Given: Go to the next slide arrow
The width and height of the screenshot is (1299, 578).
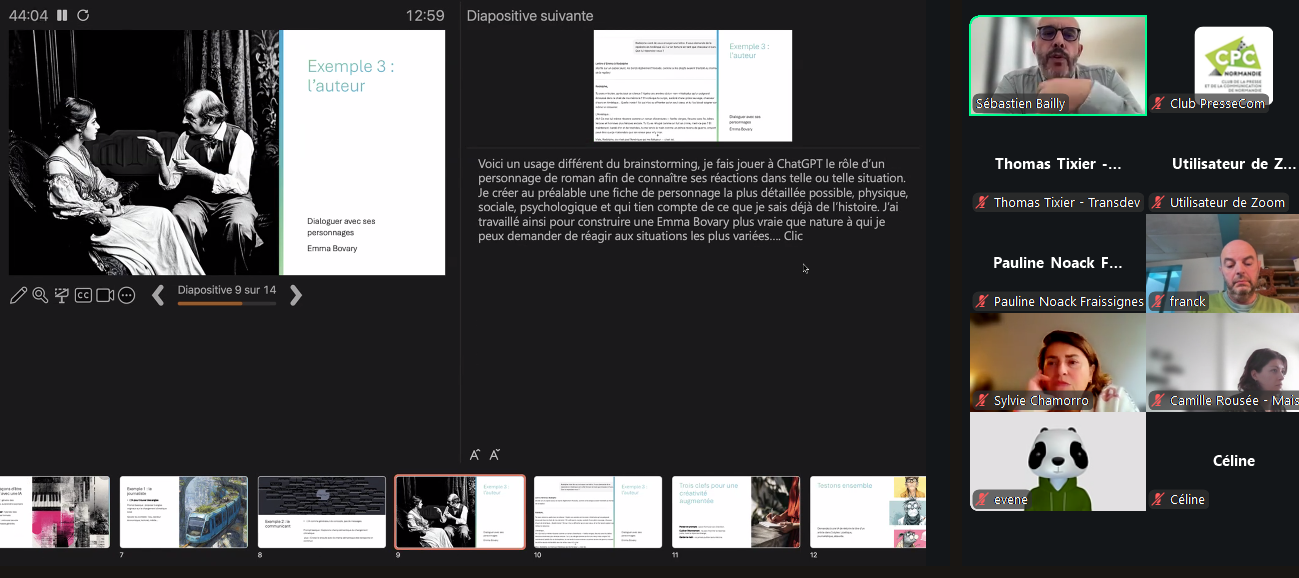Looking at the screenshot, I should [x=295, y=295].
